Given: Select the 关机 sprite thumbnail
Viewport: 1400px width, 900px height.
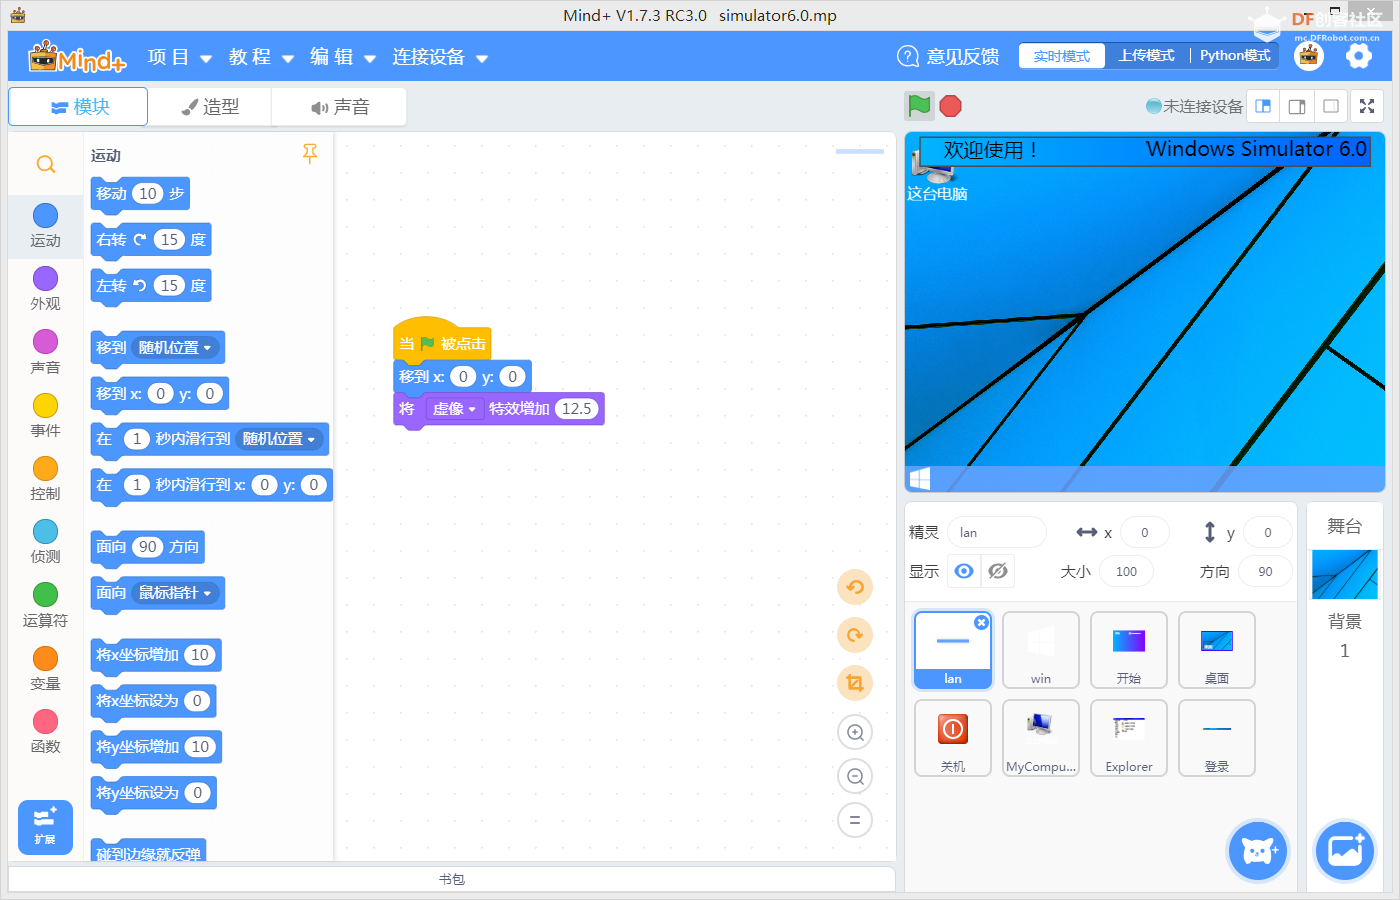Looking at the screenshot, I should point(953,738).
